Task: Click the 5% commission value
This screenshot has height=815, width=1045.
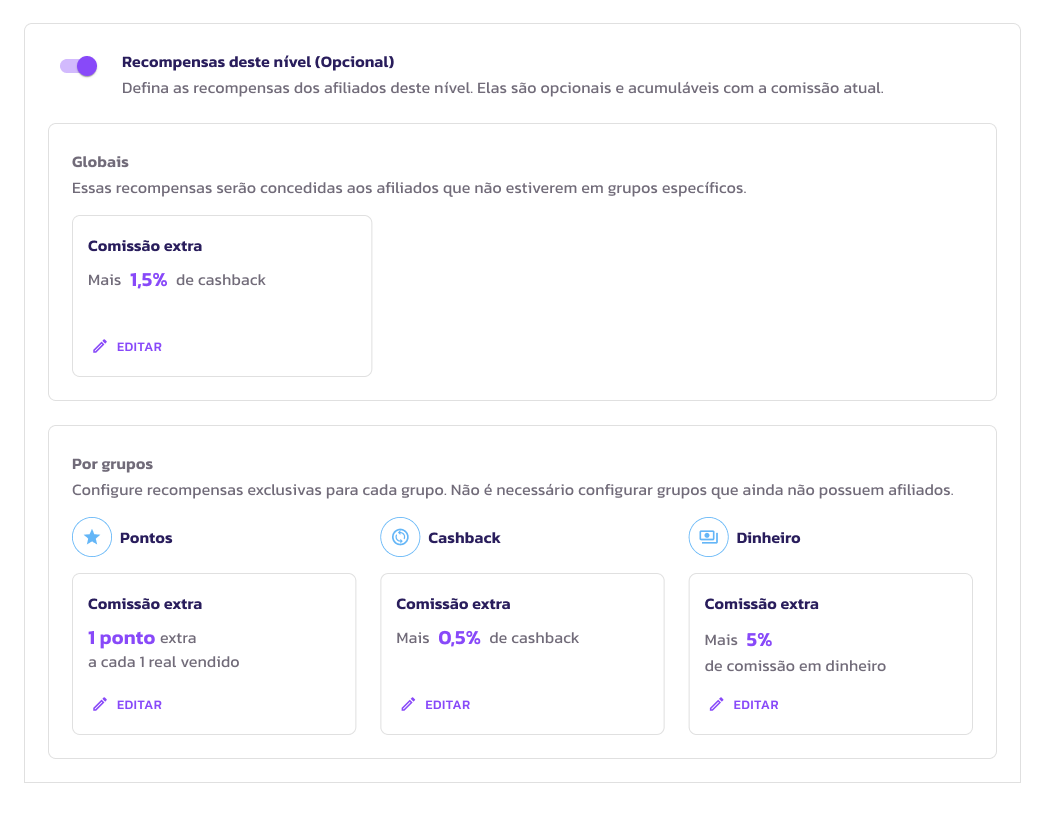Action: pos(759,640)
